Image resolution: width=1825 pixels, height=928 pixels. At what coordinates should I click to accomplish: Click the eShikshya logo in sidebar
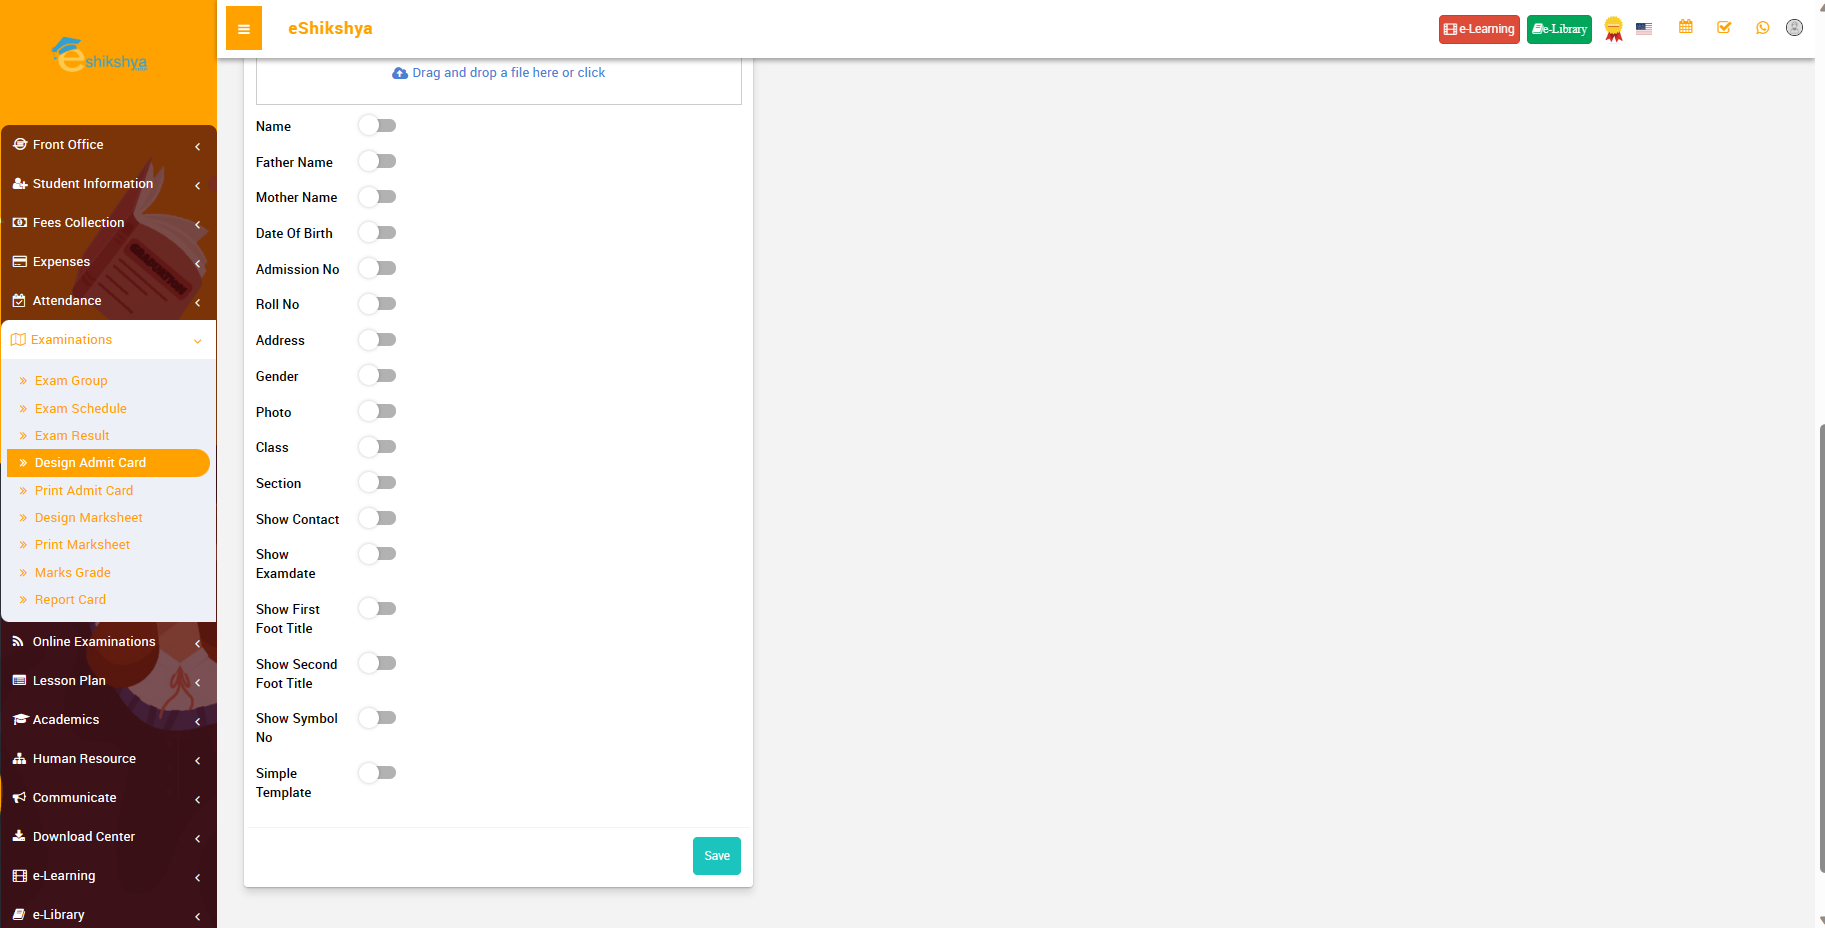click(100, 56)
